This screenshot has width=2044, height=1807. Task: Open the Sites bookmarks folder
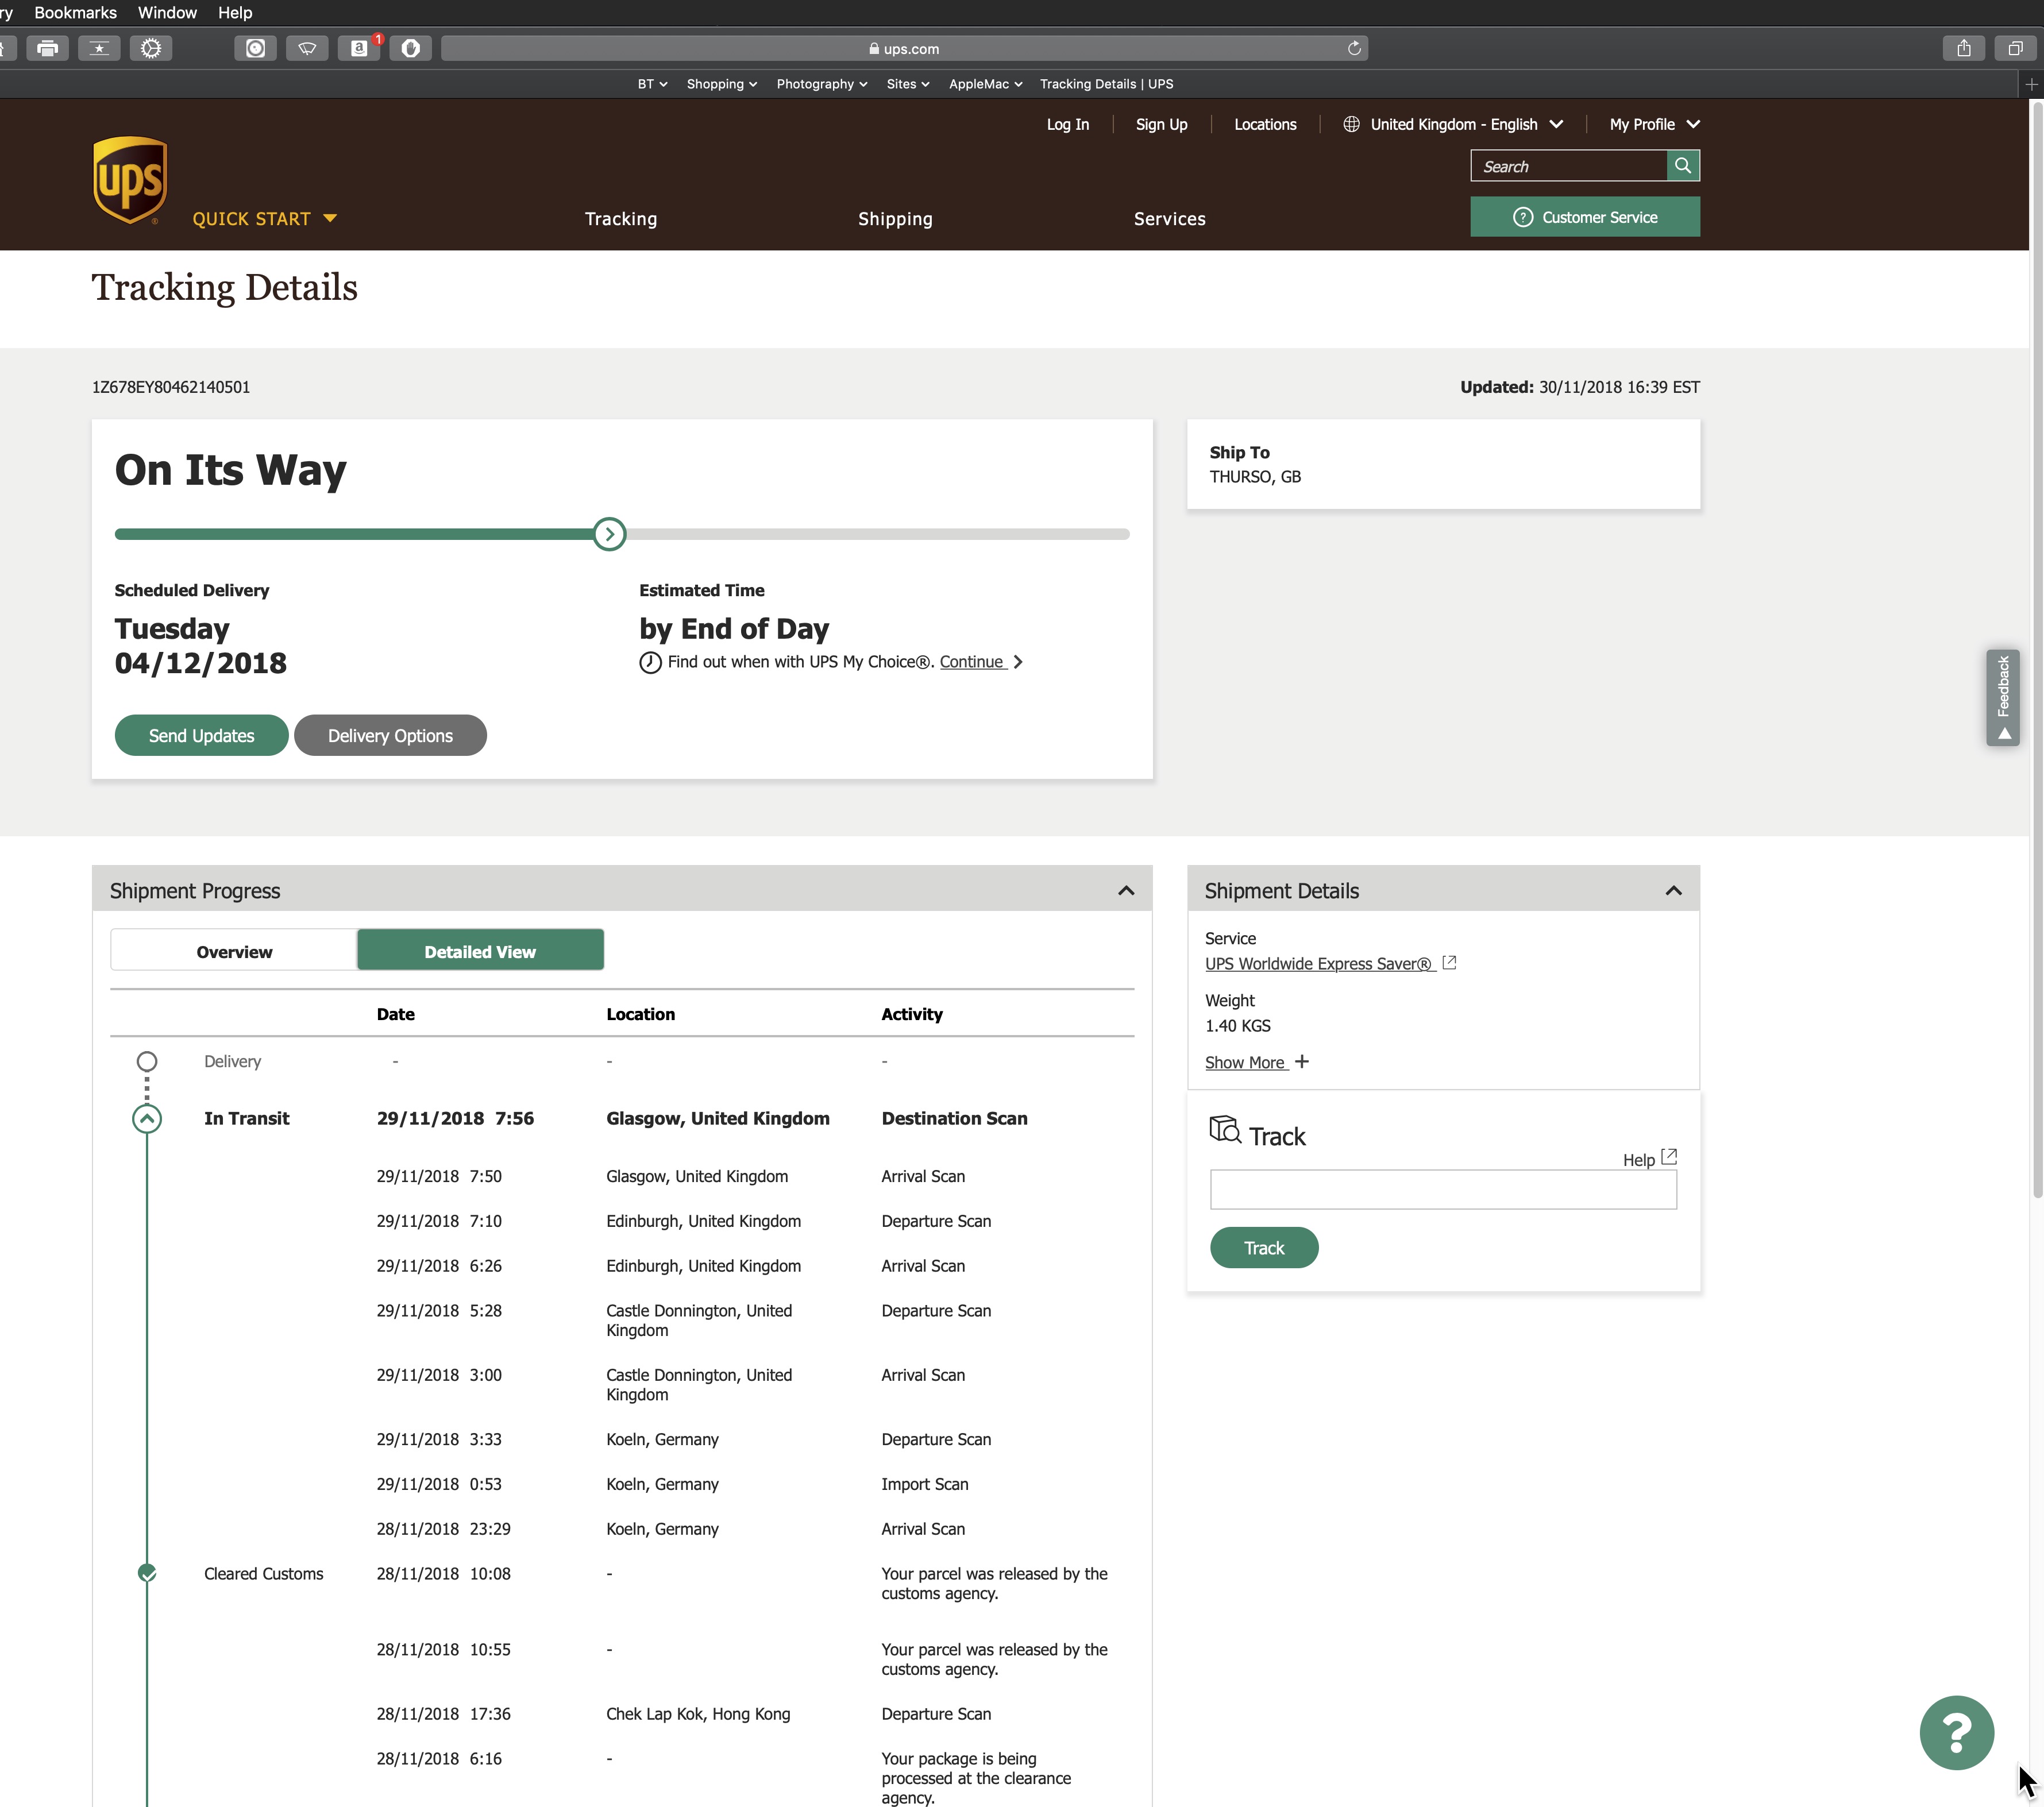[x=907, y=84]
